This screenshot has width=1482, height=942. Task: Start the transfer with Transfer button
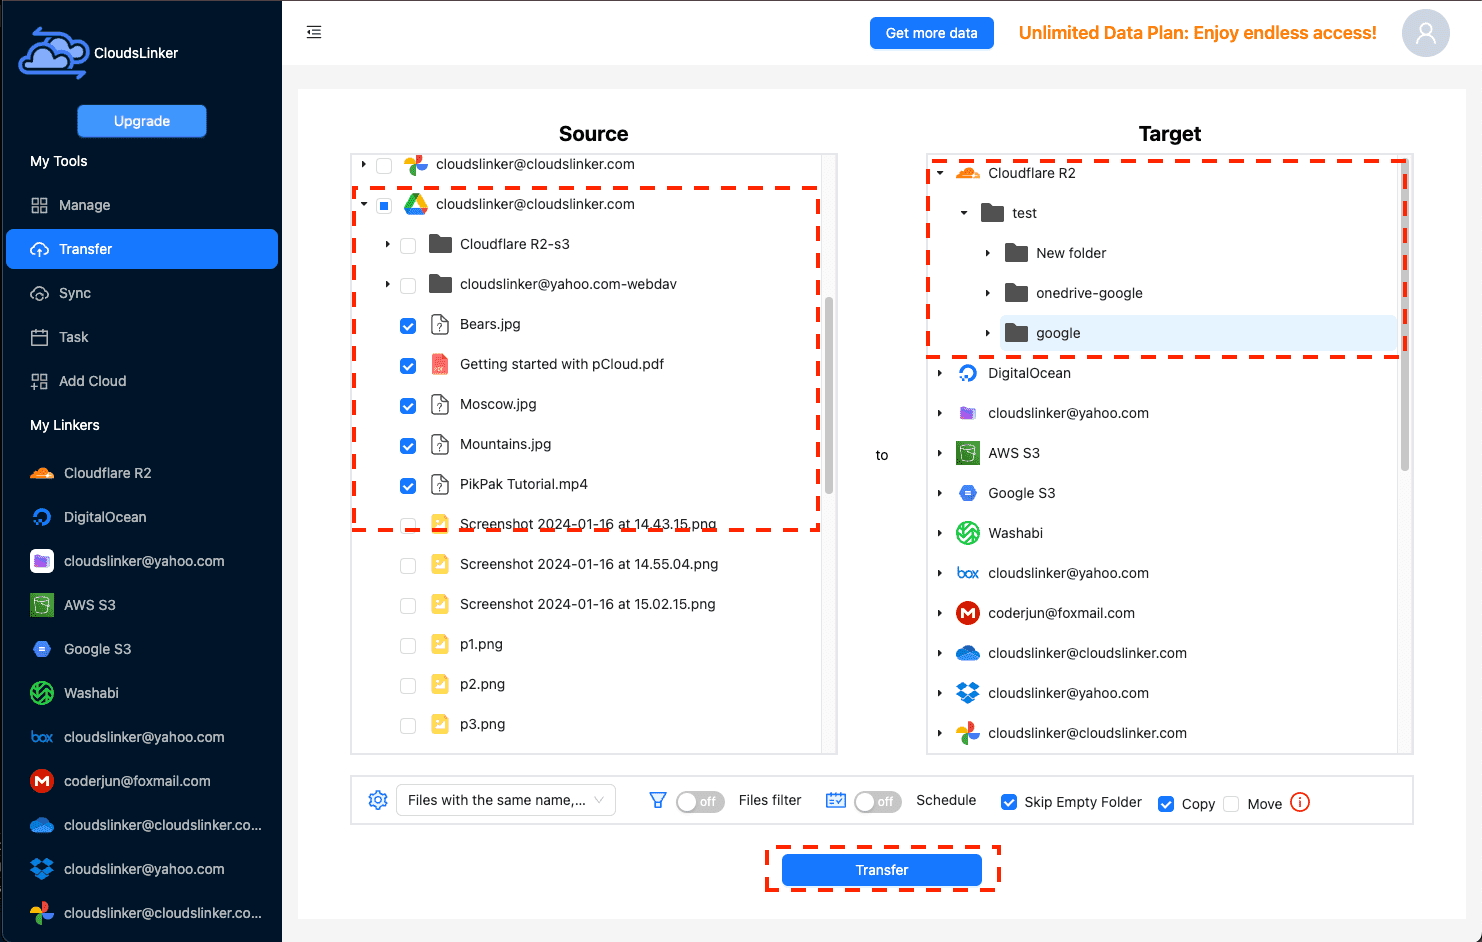[x=882, y=870]
